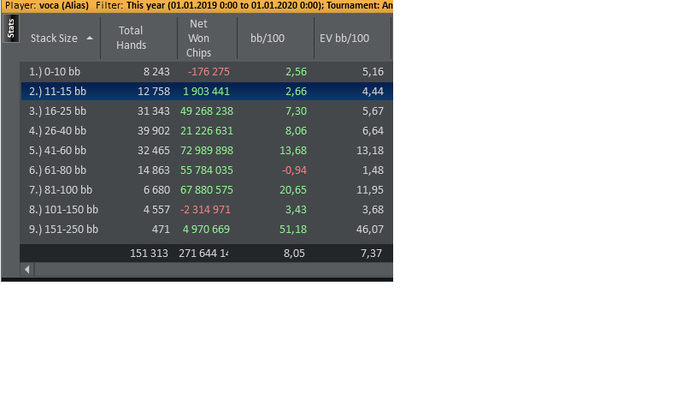
Task: Select row 2.) 11-15 bb
Action: tap(206, 91)
